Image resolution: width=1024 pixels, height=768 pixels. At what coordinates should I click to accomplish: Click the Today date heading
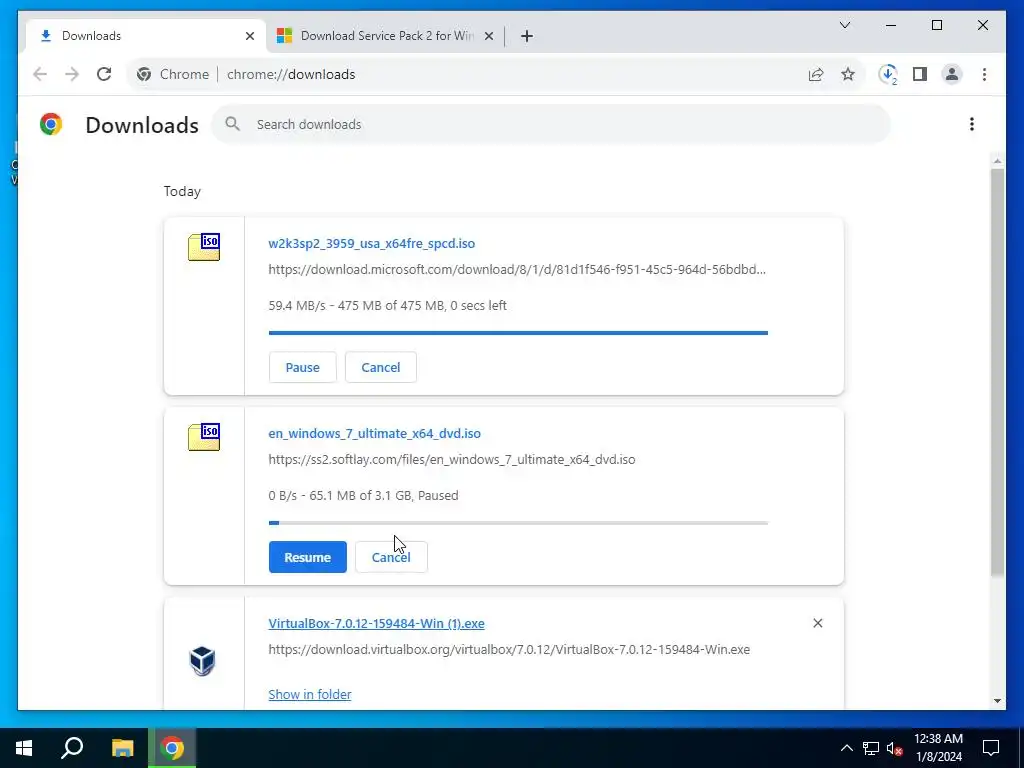tap(182, 191)
